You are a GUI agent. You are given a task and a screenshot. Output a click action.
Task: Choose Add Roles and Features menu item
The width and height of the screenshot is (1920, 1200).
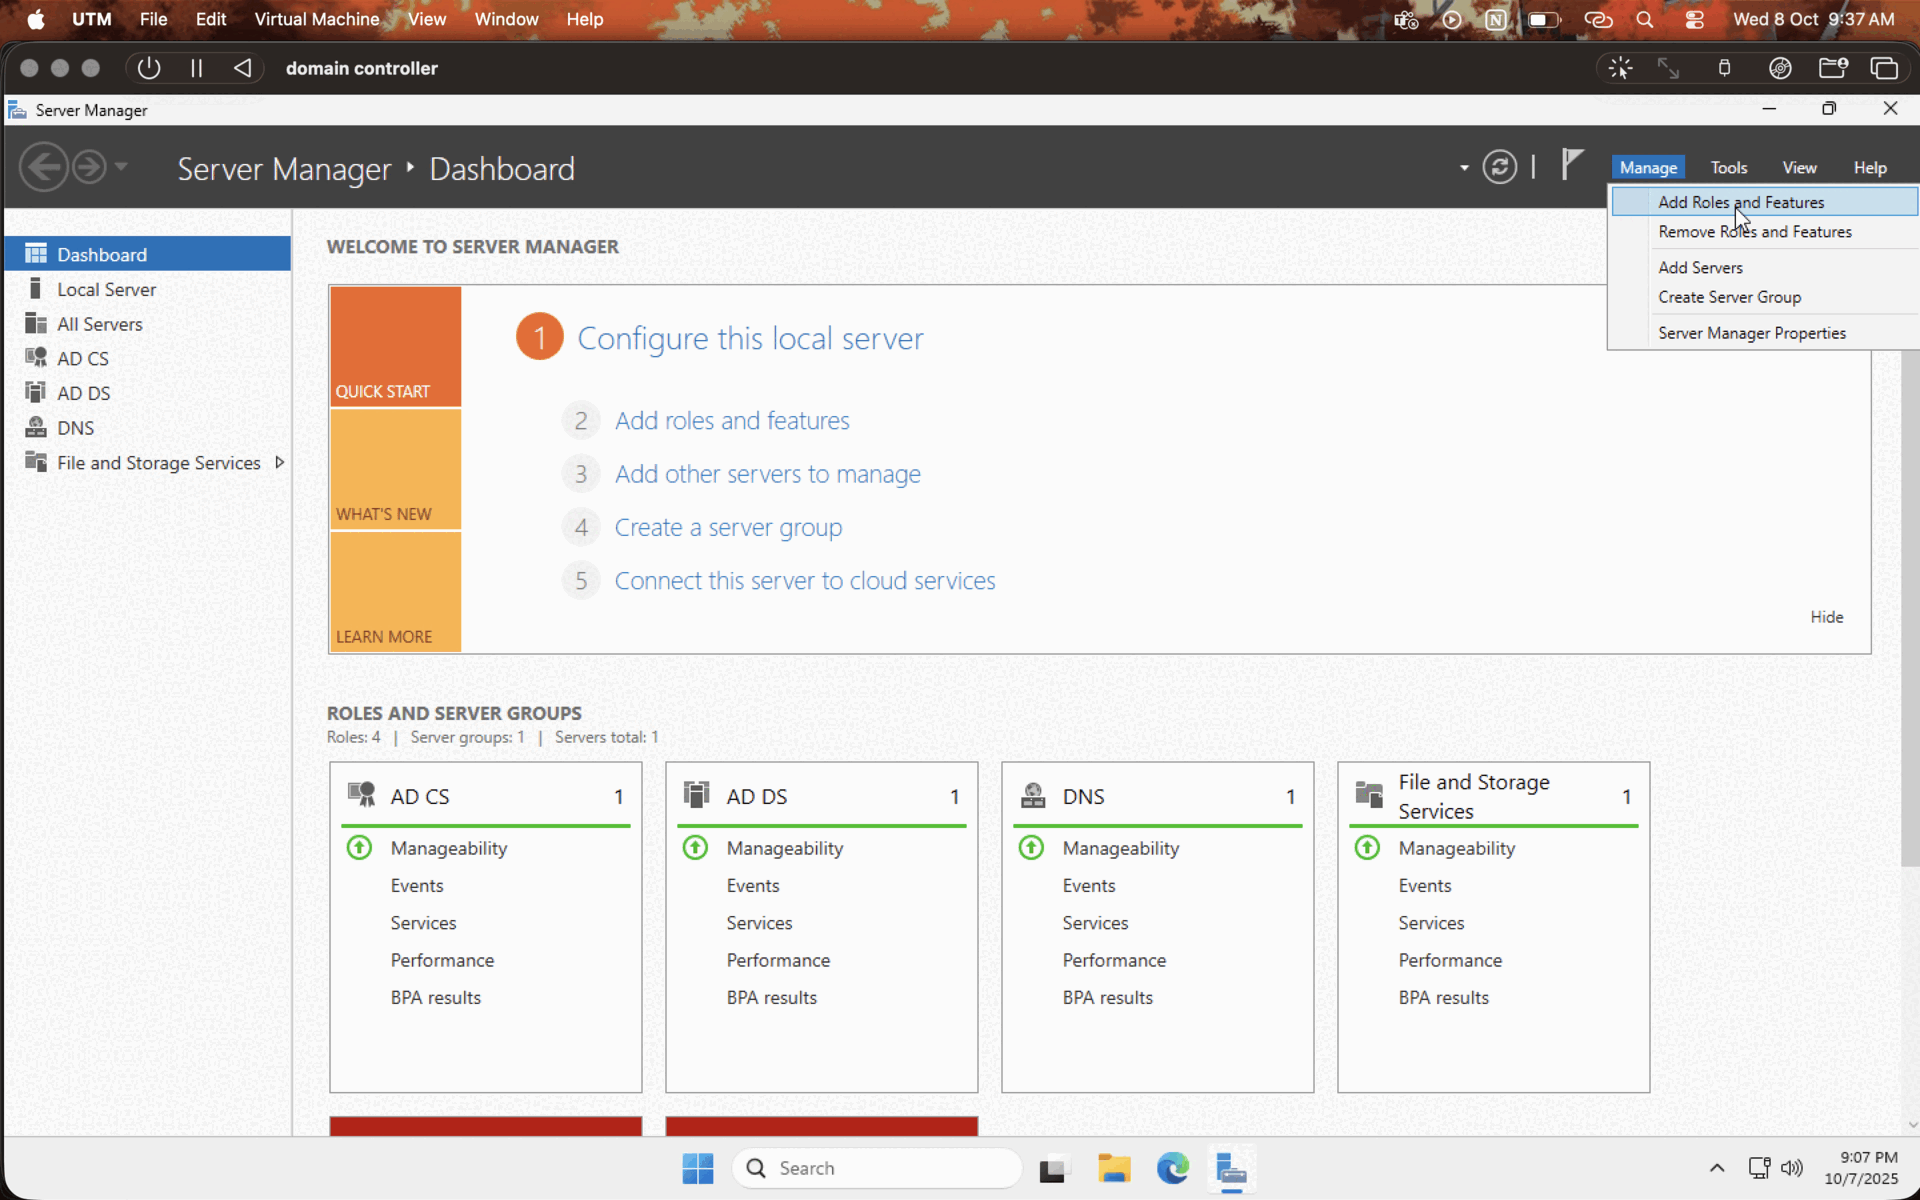point(1740,202)
